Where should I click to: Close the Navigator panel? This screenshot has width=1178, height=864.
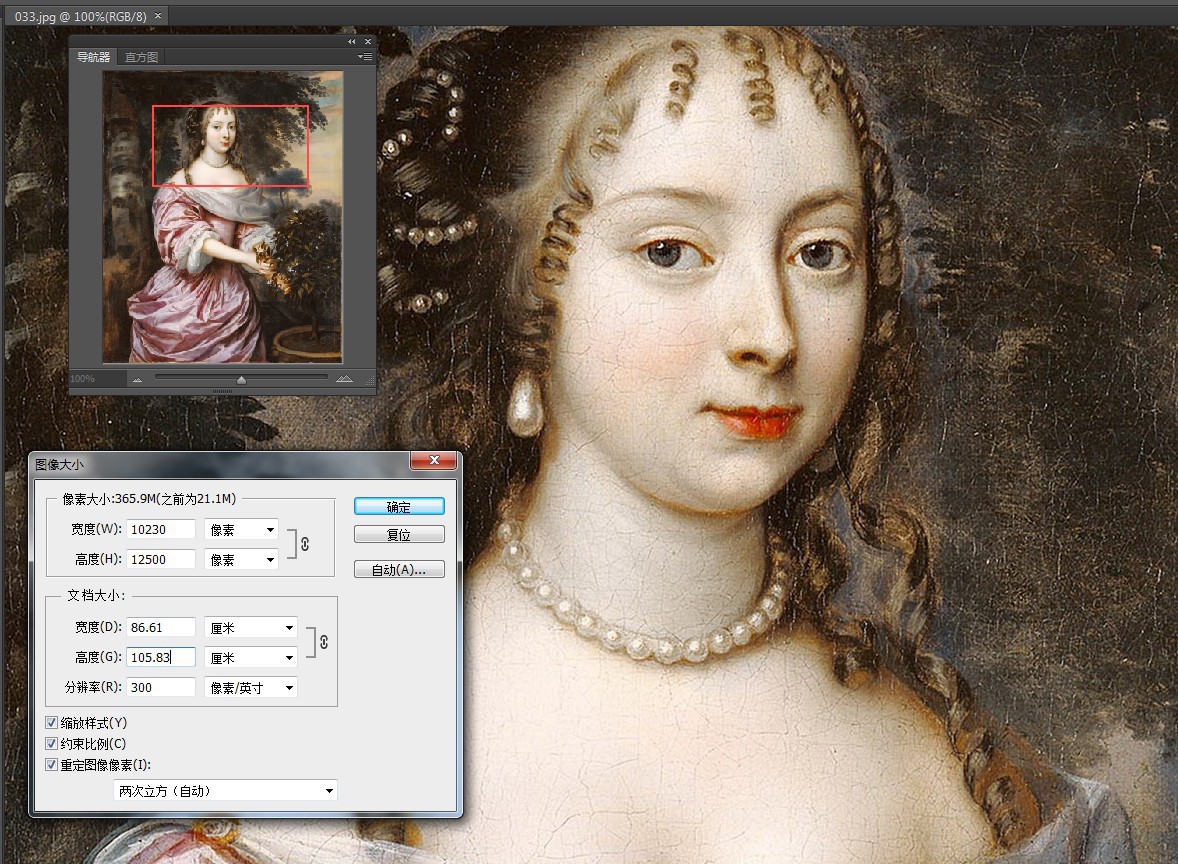368,41
